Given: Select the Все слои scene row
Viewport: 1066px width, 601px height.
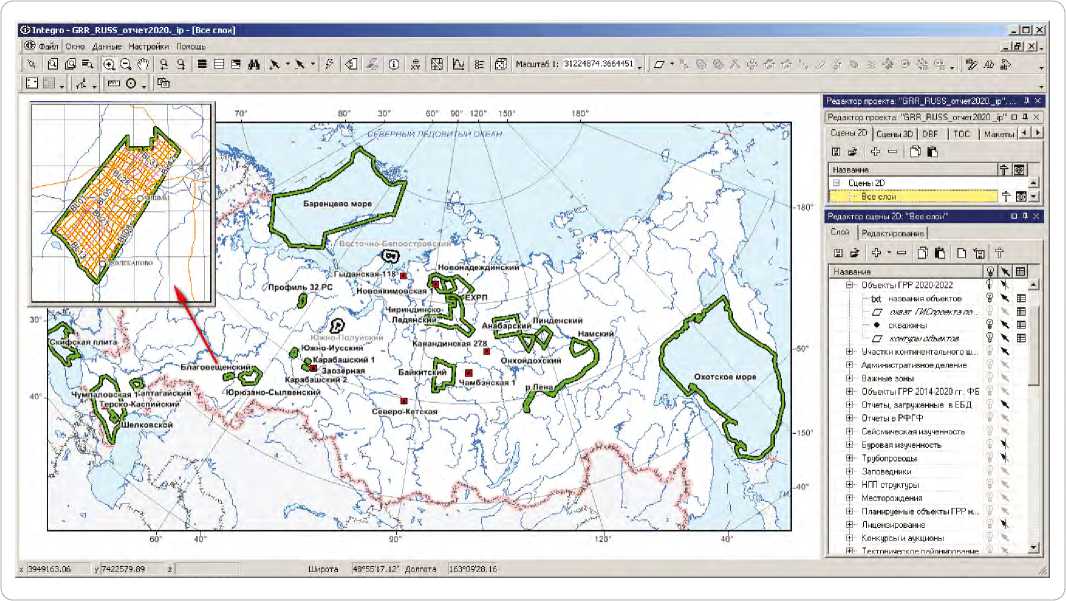Looking at the screenshot, I should point(913,196).
